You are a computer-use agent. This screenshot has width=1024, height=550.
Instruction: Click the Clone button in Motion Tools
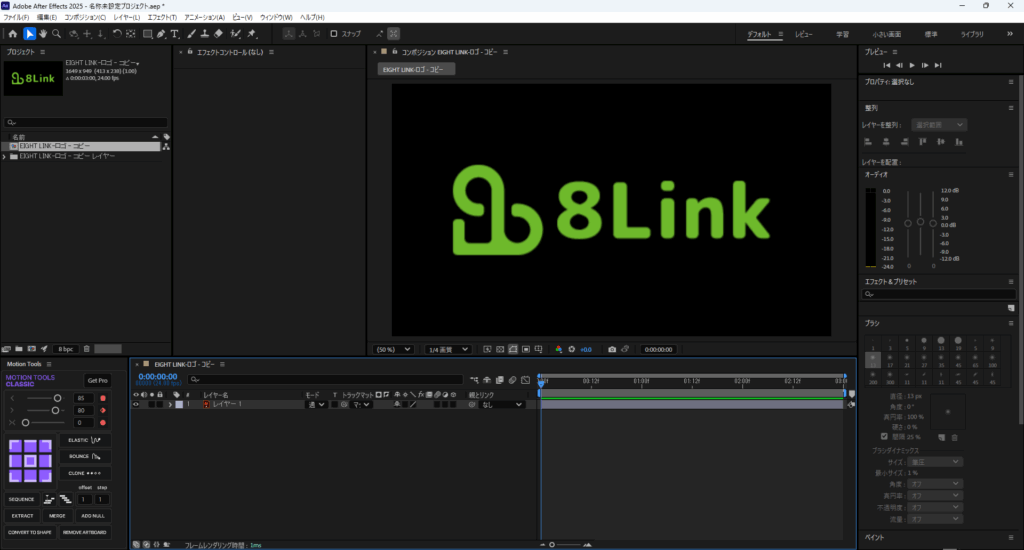[x=85, y=473]
